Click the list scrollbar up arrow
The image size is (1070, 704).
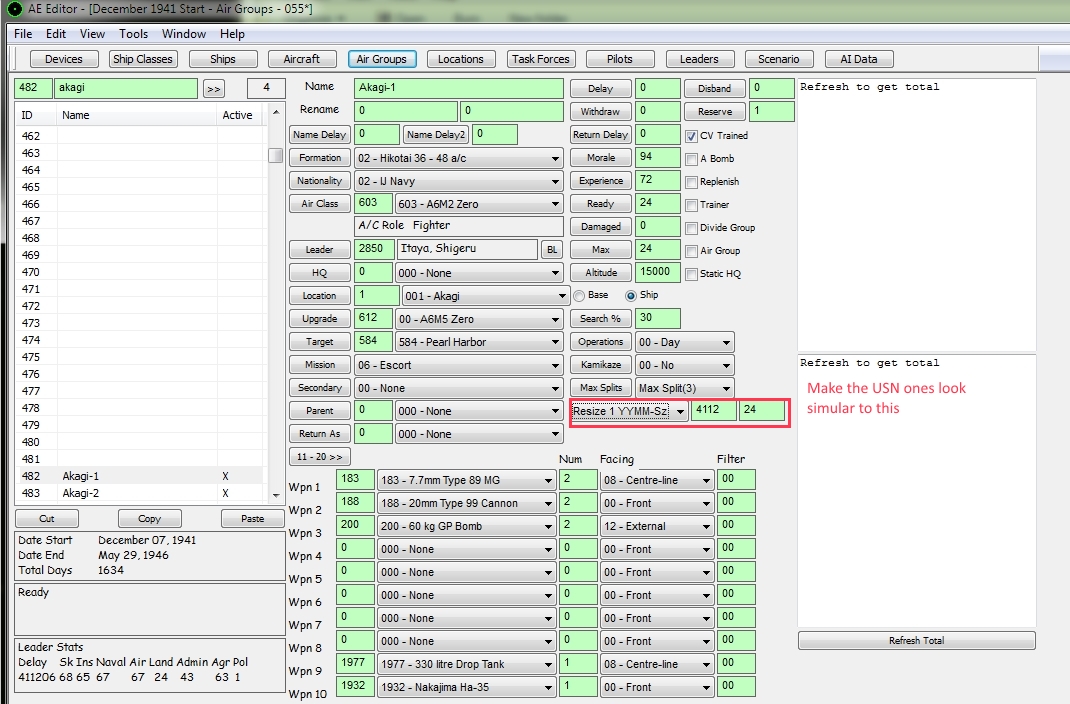click(276, 112)
